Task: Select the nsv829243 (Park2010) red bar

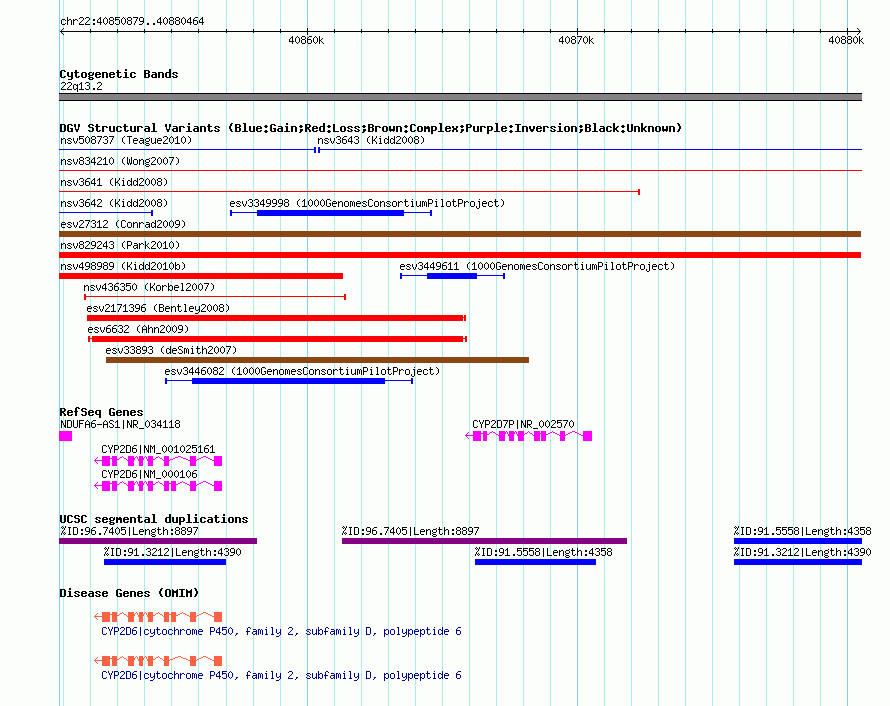Action: tap(460, 255)
